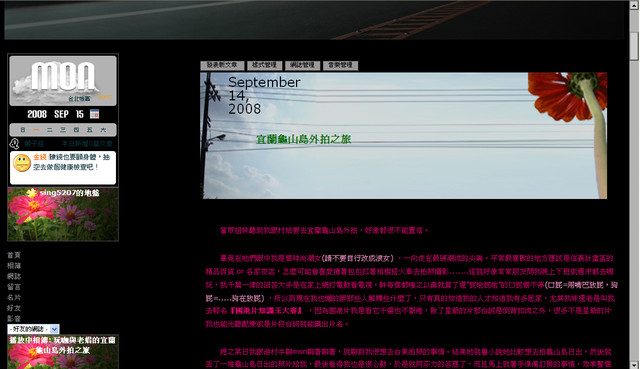Click the vertical scrollbar thumb
This screenshot has width=640, height=369.
(634, 46)
